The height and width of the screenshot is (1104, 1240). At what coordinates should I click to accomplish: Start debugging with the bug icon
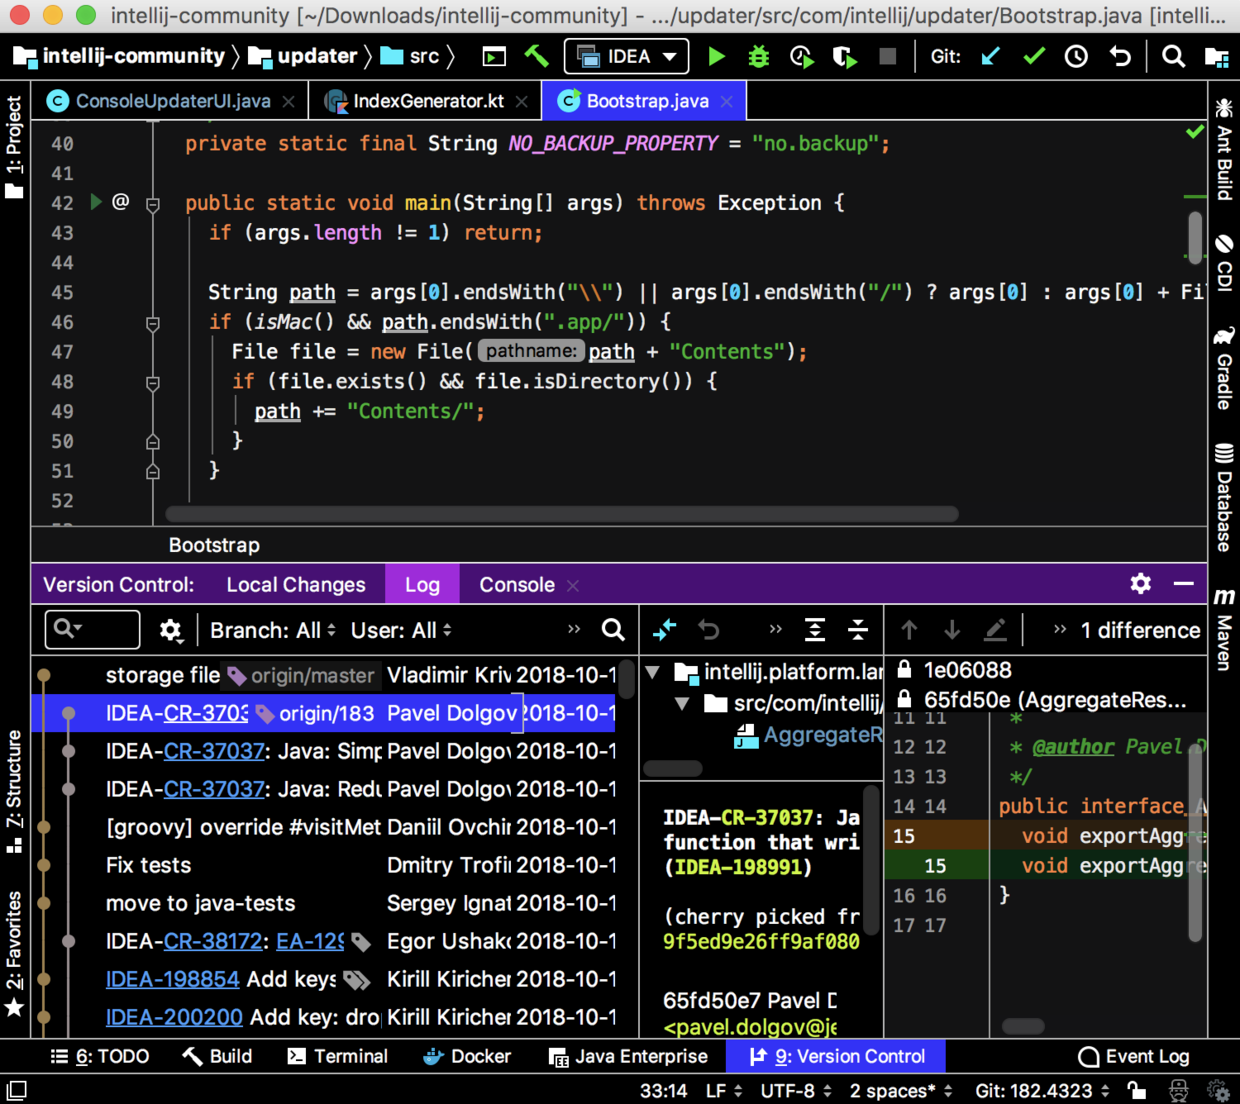click(759, 56)
